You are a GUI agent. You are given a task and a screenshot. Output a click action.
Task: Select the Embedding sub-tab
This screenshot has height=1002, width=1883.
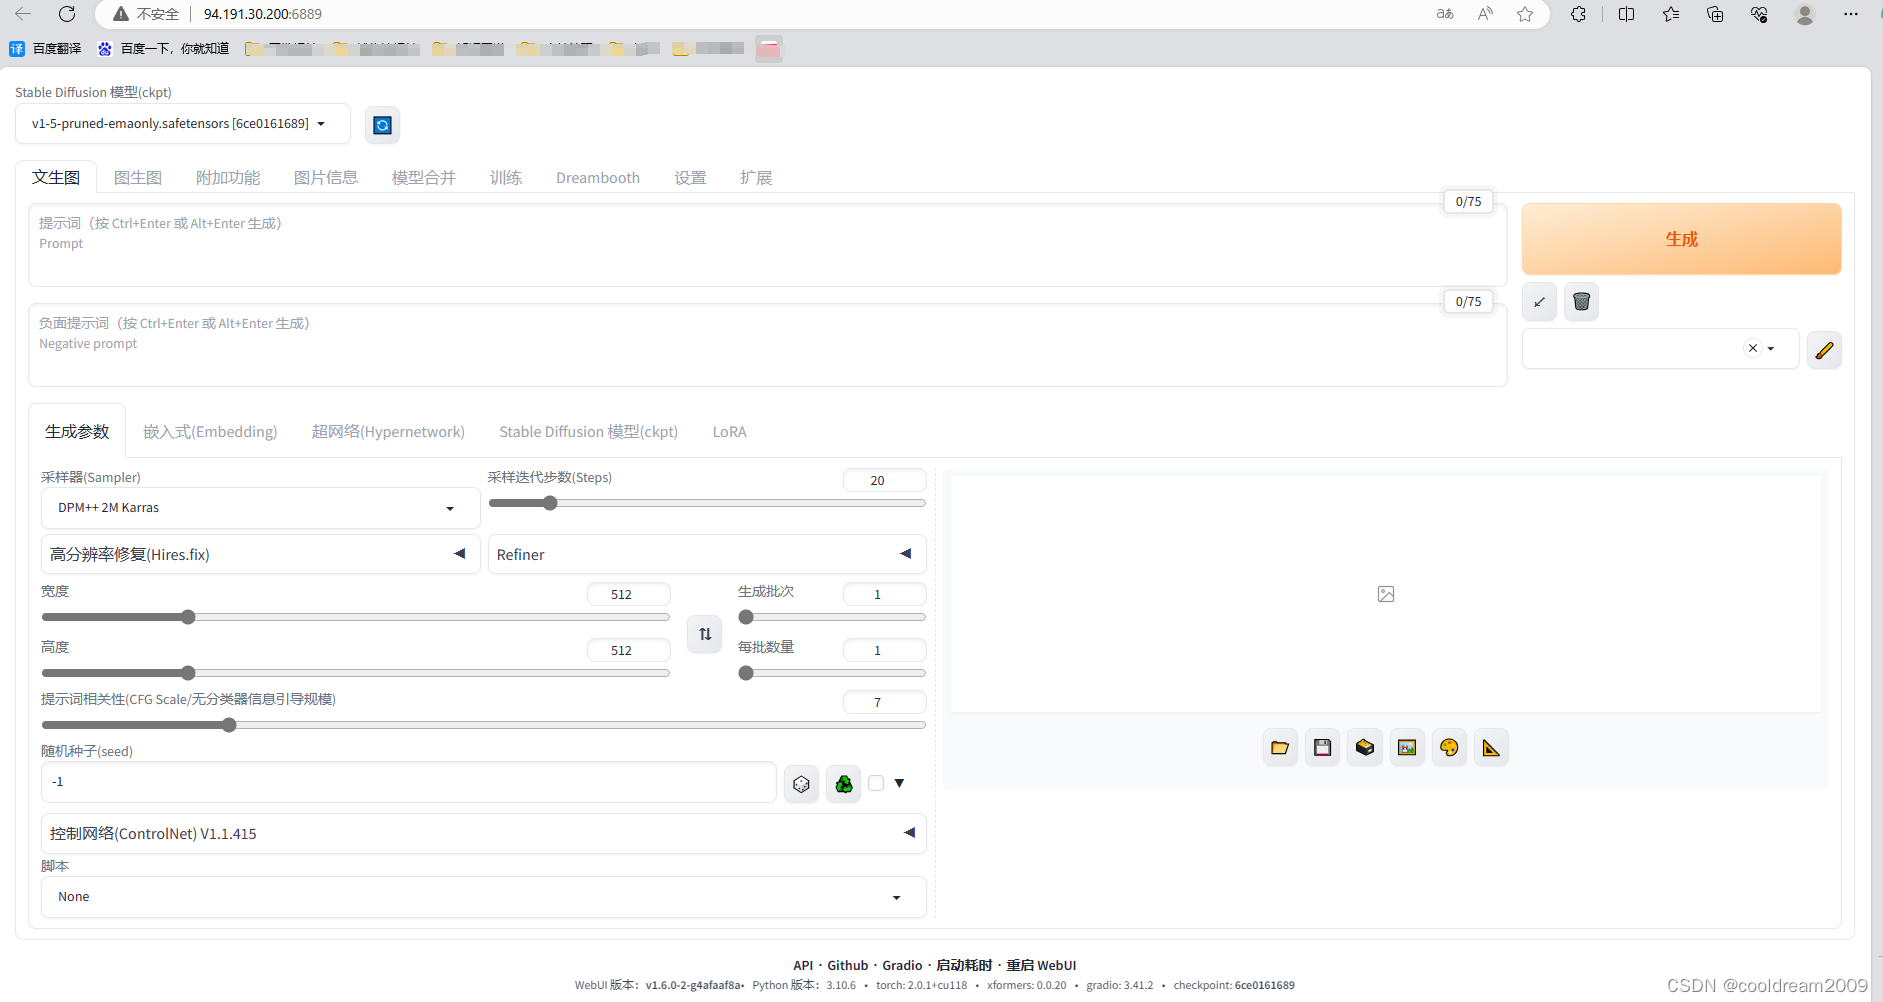point(210,432)
